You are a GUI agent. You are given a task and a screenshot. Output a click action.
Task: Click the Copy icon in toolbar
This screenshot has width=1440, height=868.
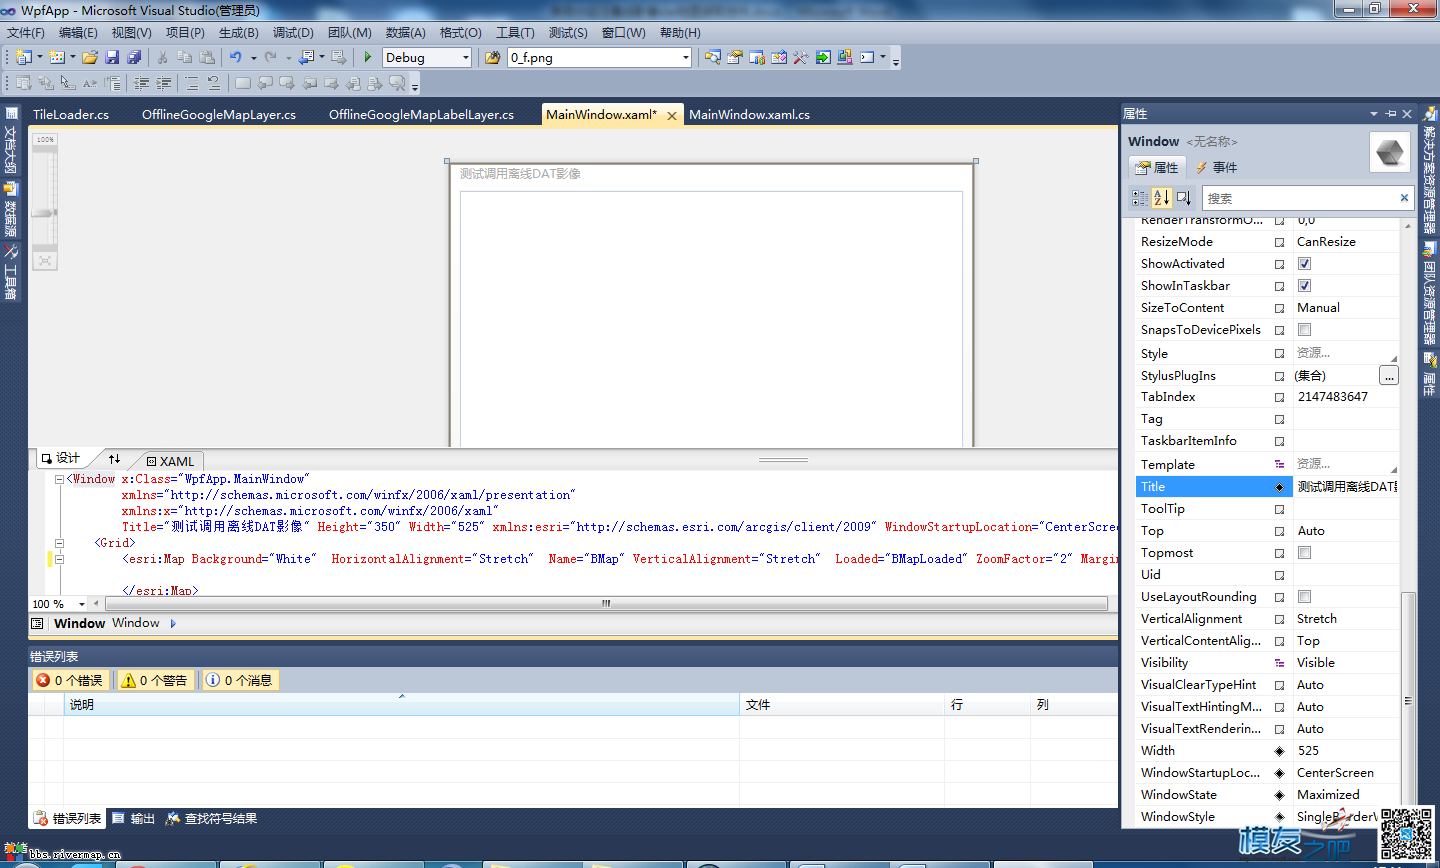point(184,58)
